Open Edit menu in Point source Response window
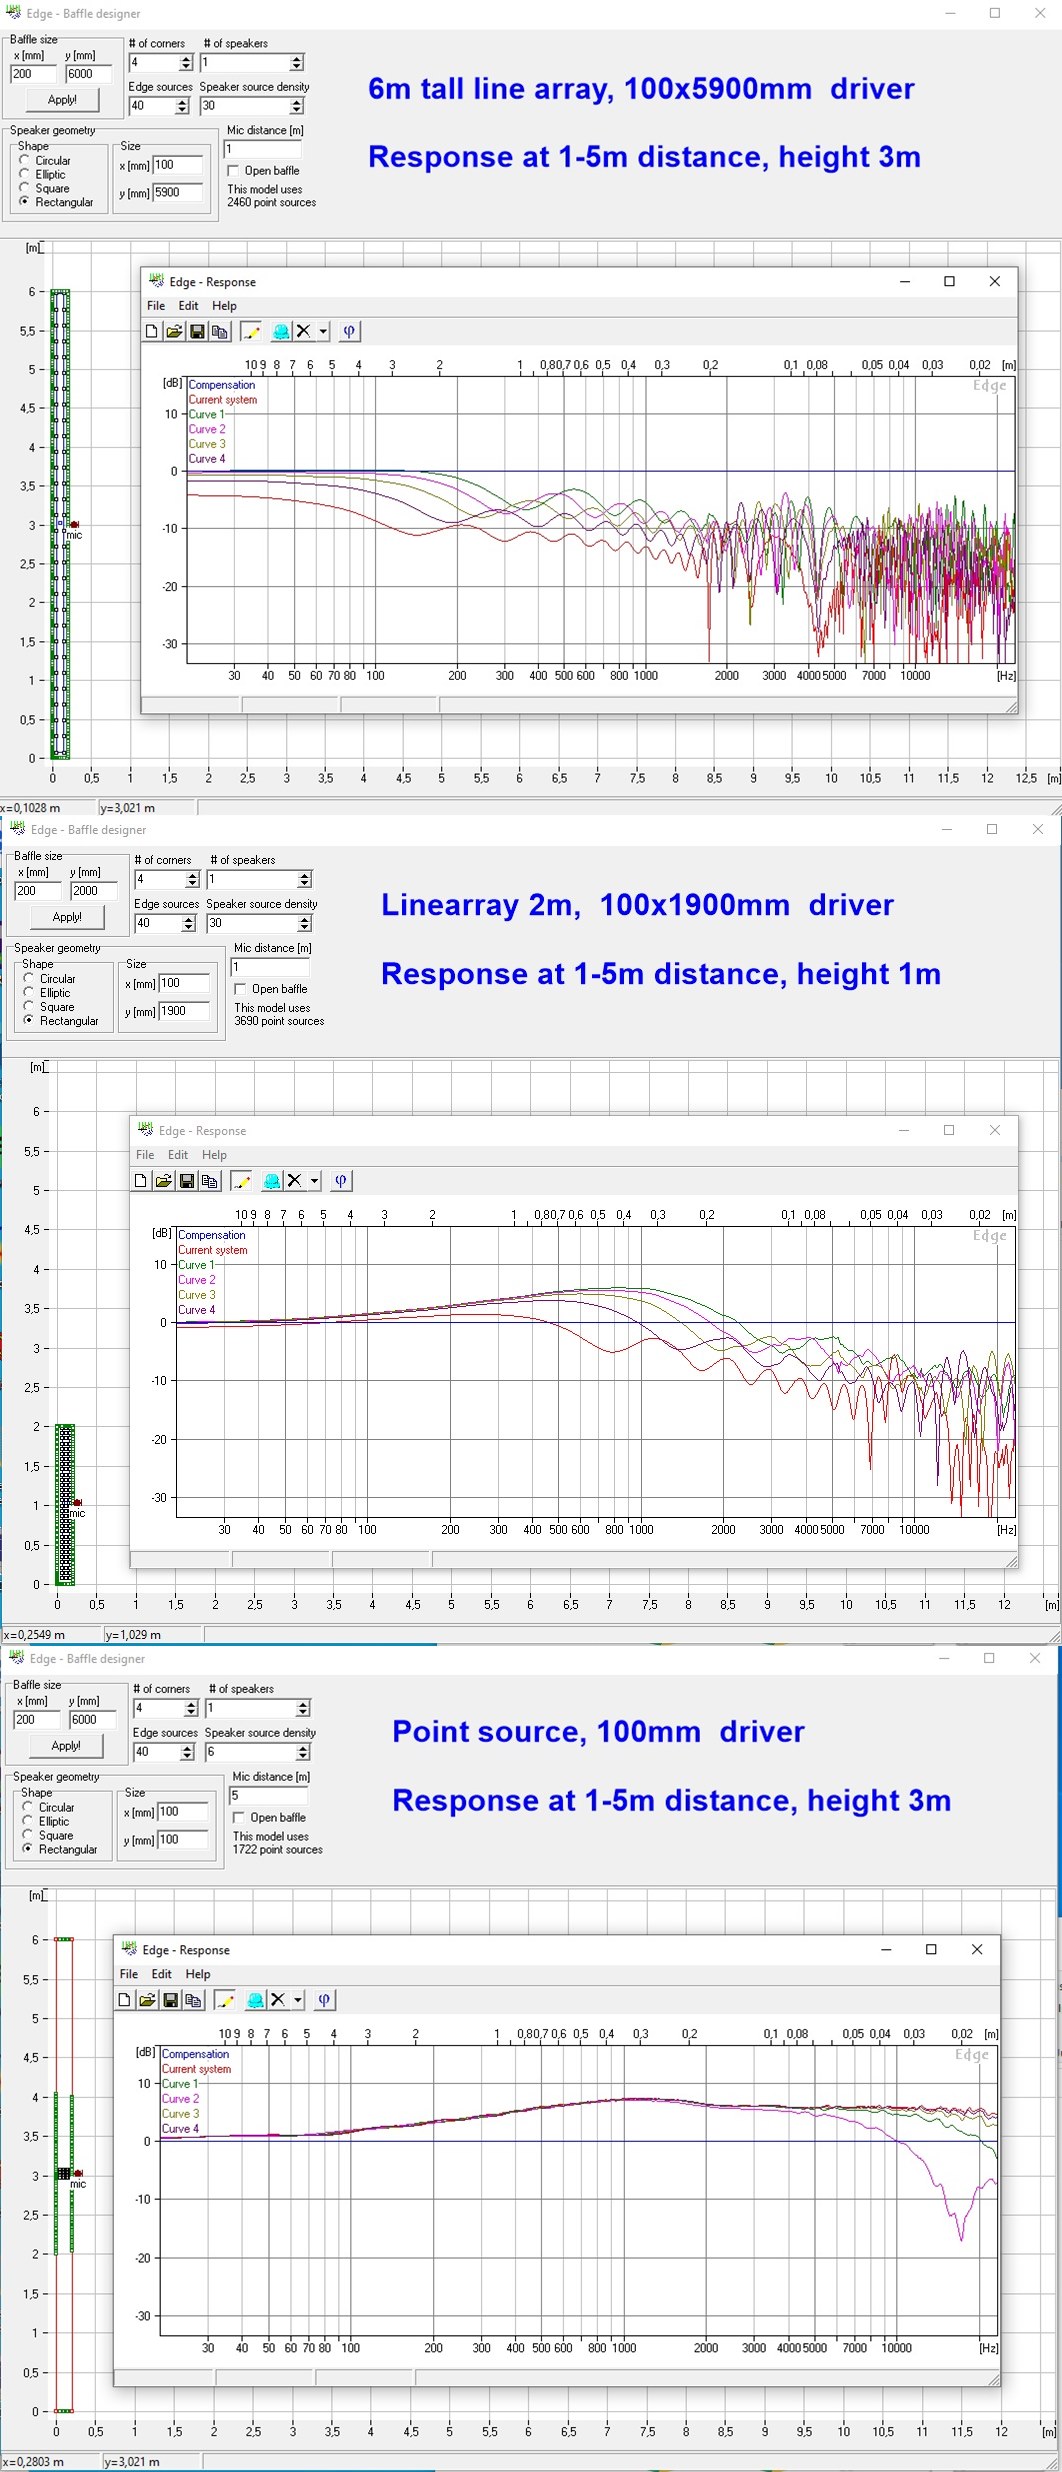 (x=161, y=1974)
